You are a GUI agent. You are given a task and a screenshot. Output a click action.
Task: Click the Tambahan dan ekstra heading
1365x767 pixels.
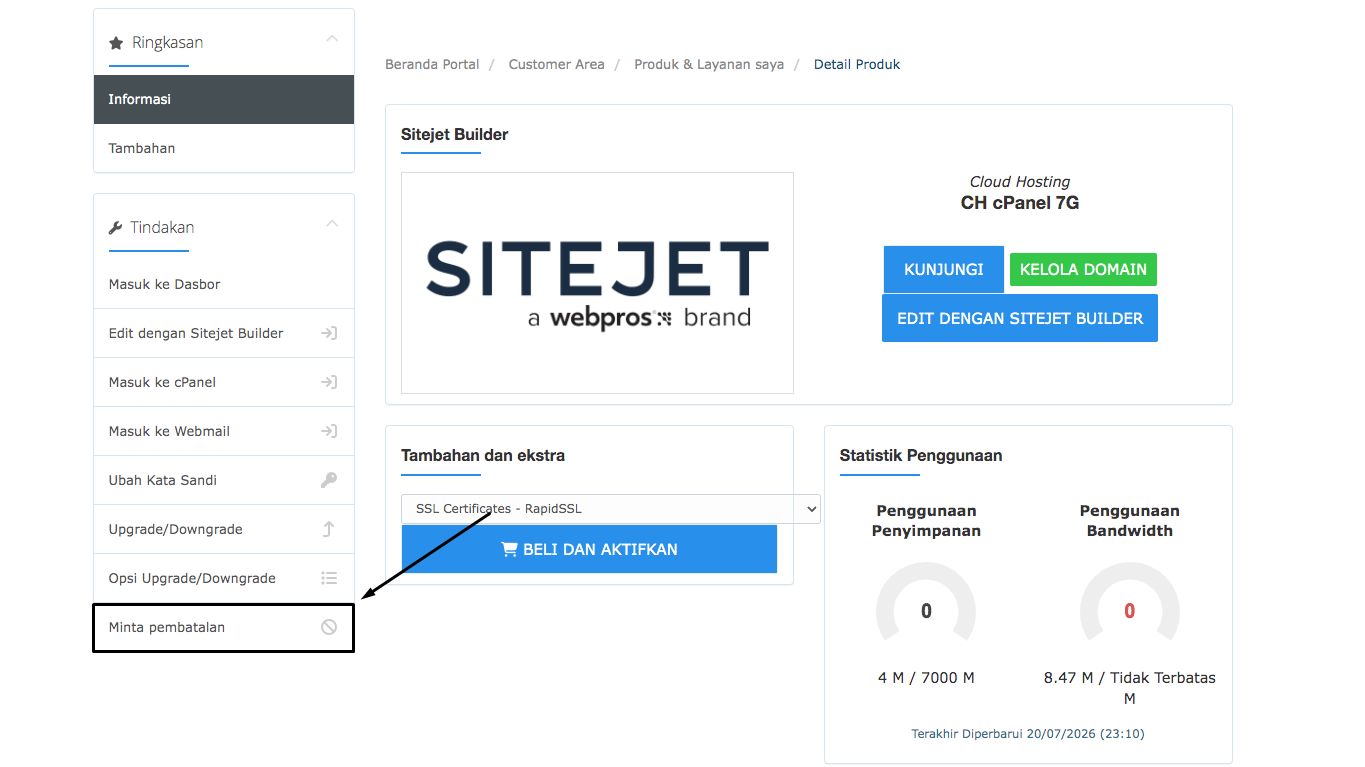coord(483,455)
